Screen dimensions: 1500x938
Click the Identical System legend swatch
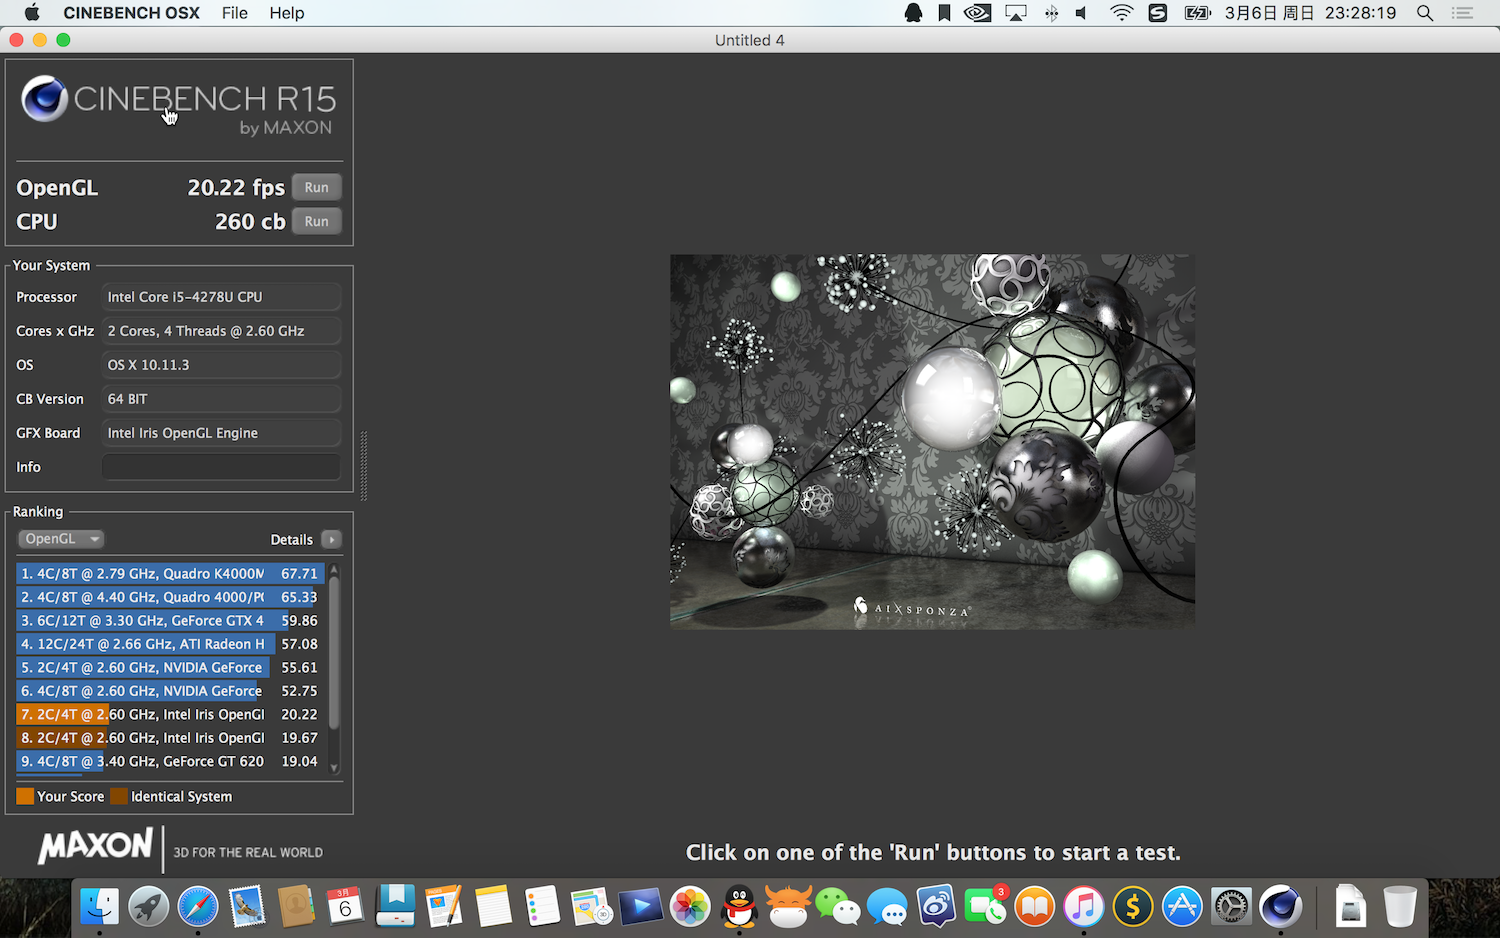point(119,796)
